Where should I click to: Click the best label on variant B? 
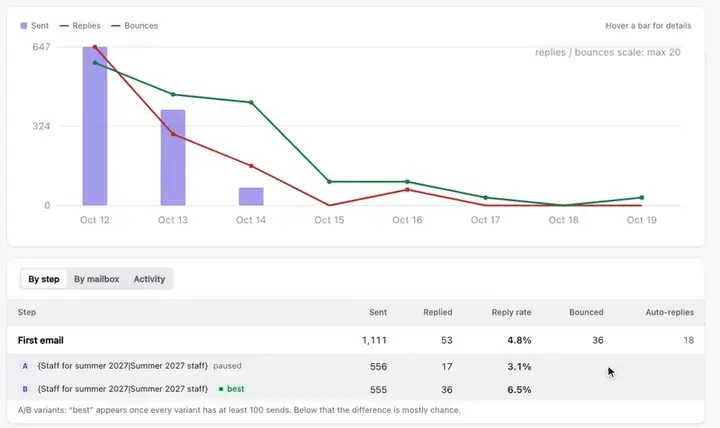(236, 389)
